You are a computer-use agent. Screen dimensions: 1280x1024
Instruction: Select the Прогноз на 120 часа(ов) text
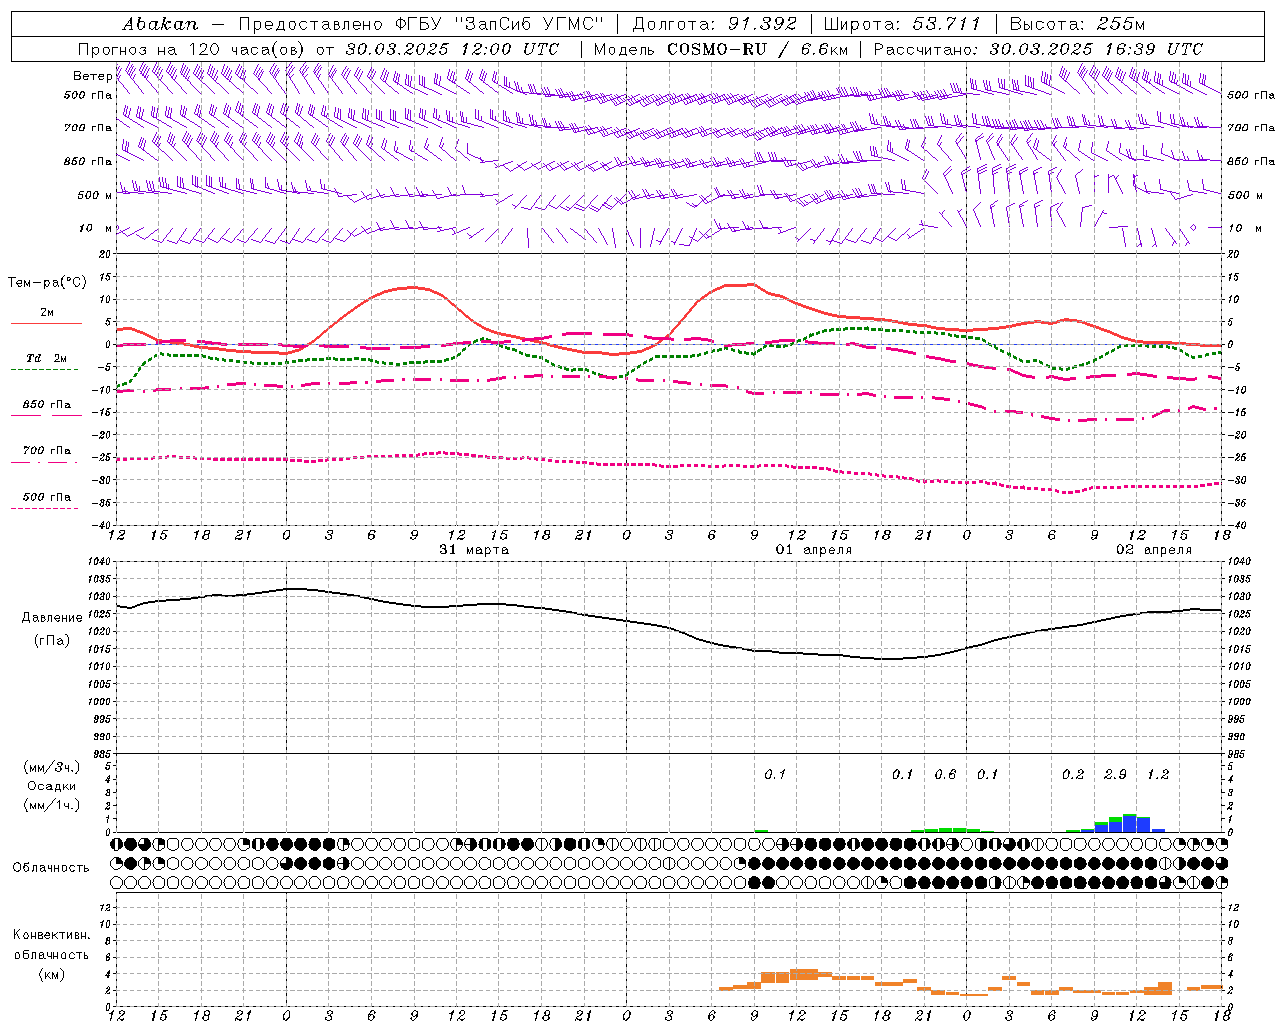pyautogui.click(x=193, y=49)
